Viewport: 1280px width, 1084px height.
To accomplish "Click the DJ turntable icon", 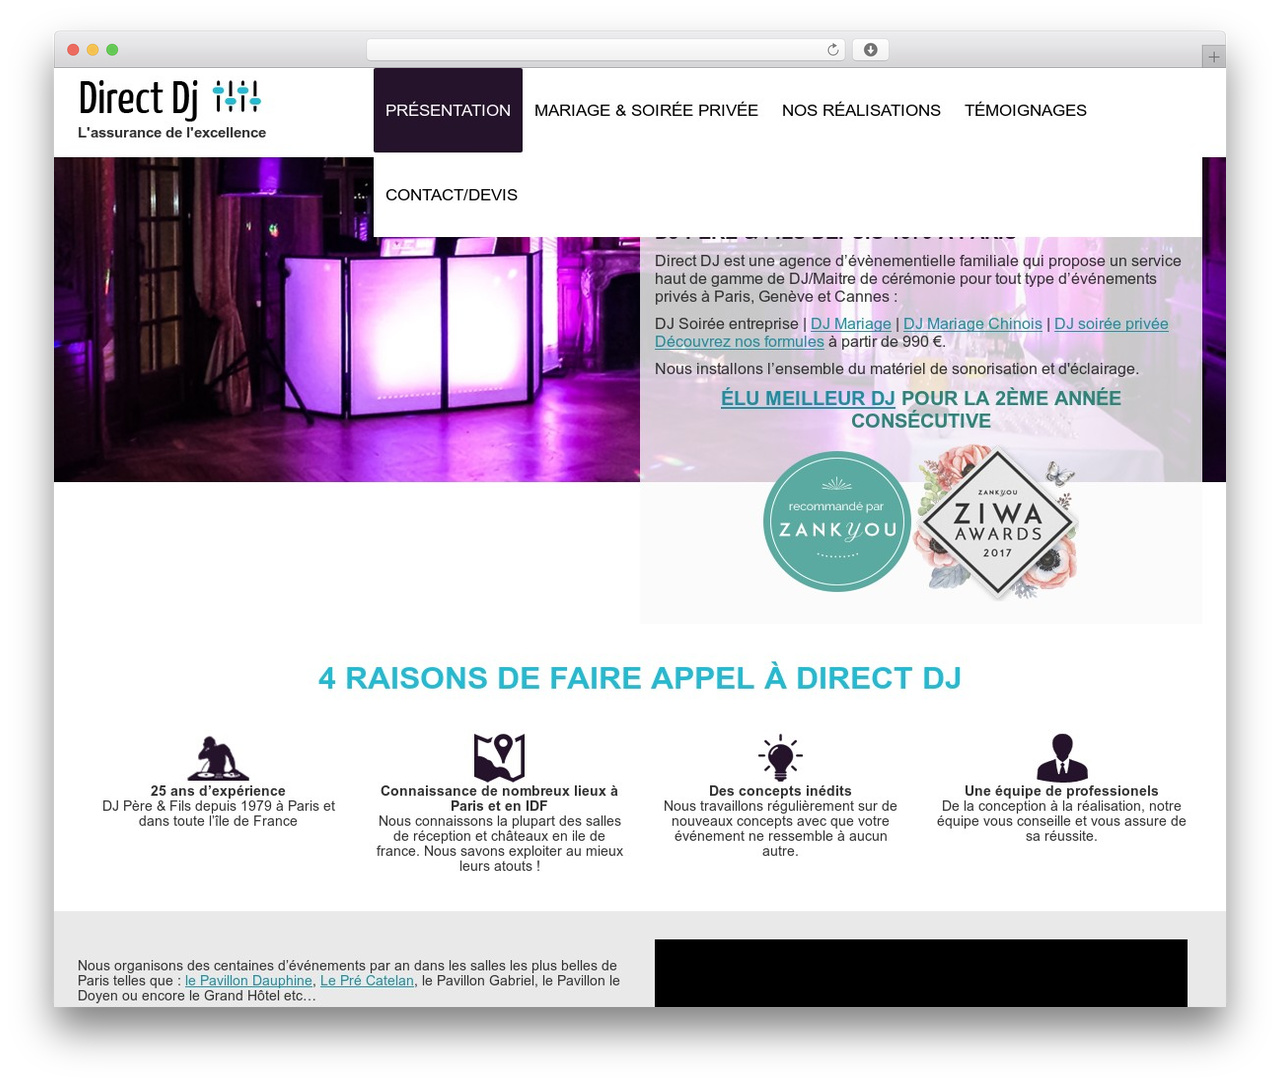I will [x=218, y=758].
